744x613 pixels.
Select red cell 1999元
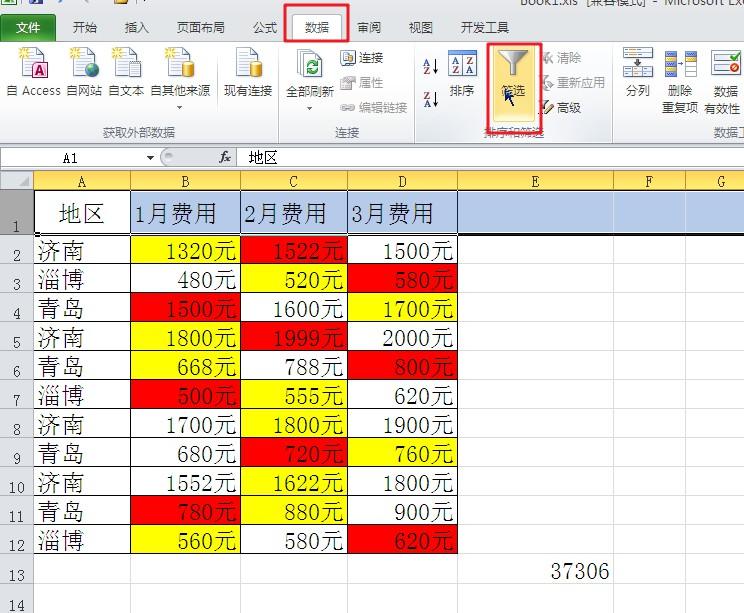tap(294, 337)
